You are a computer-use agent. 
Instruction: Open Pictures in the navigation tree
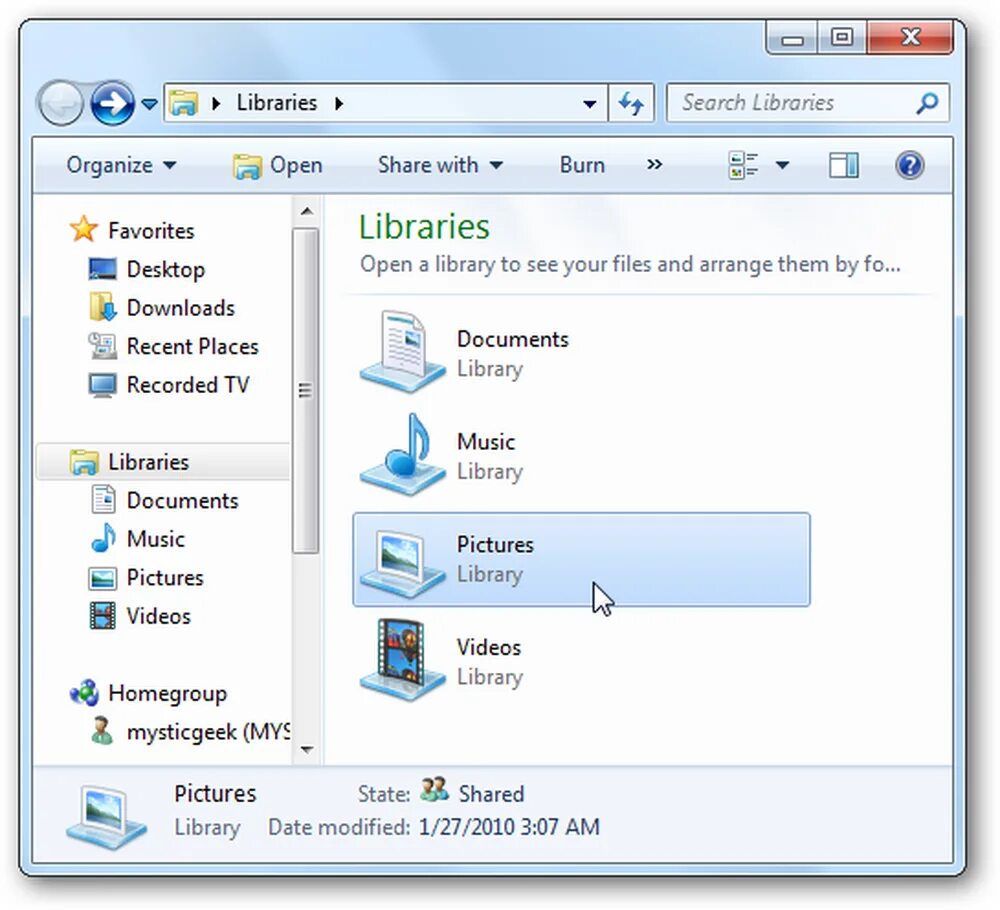tap(165, 578)
